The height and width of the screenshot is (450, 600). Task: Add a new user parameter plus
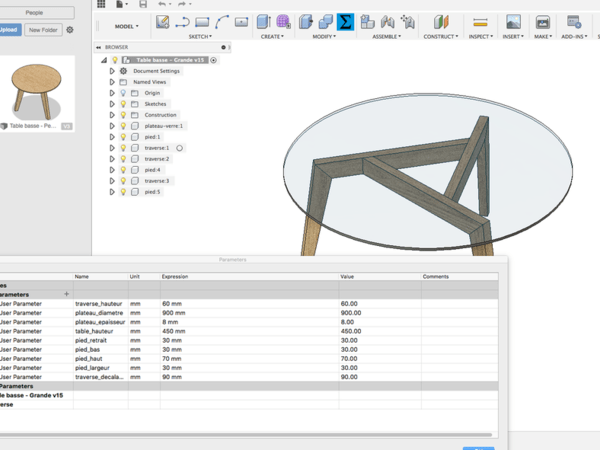click(x=67, y=294)
